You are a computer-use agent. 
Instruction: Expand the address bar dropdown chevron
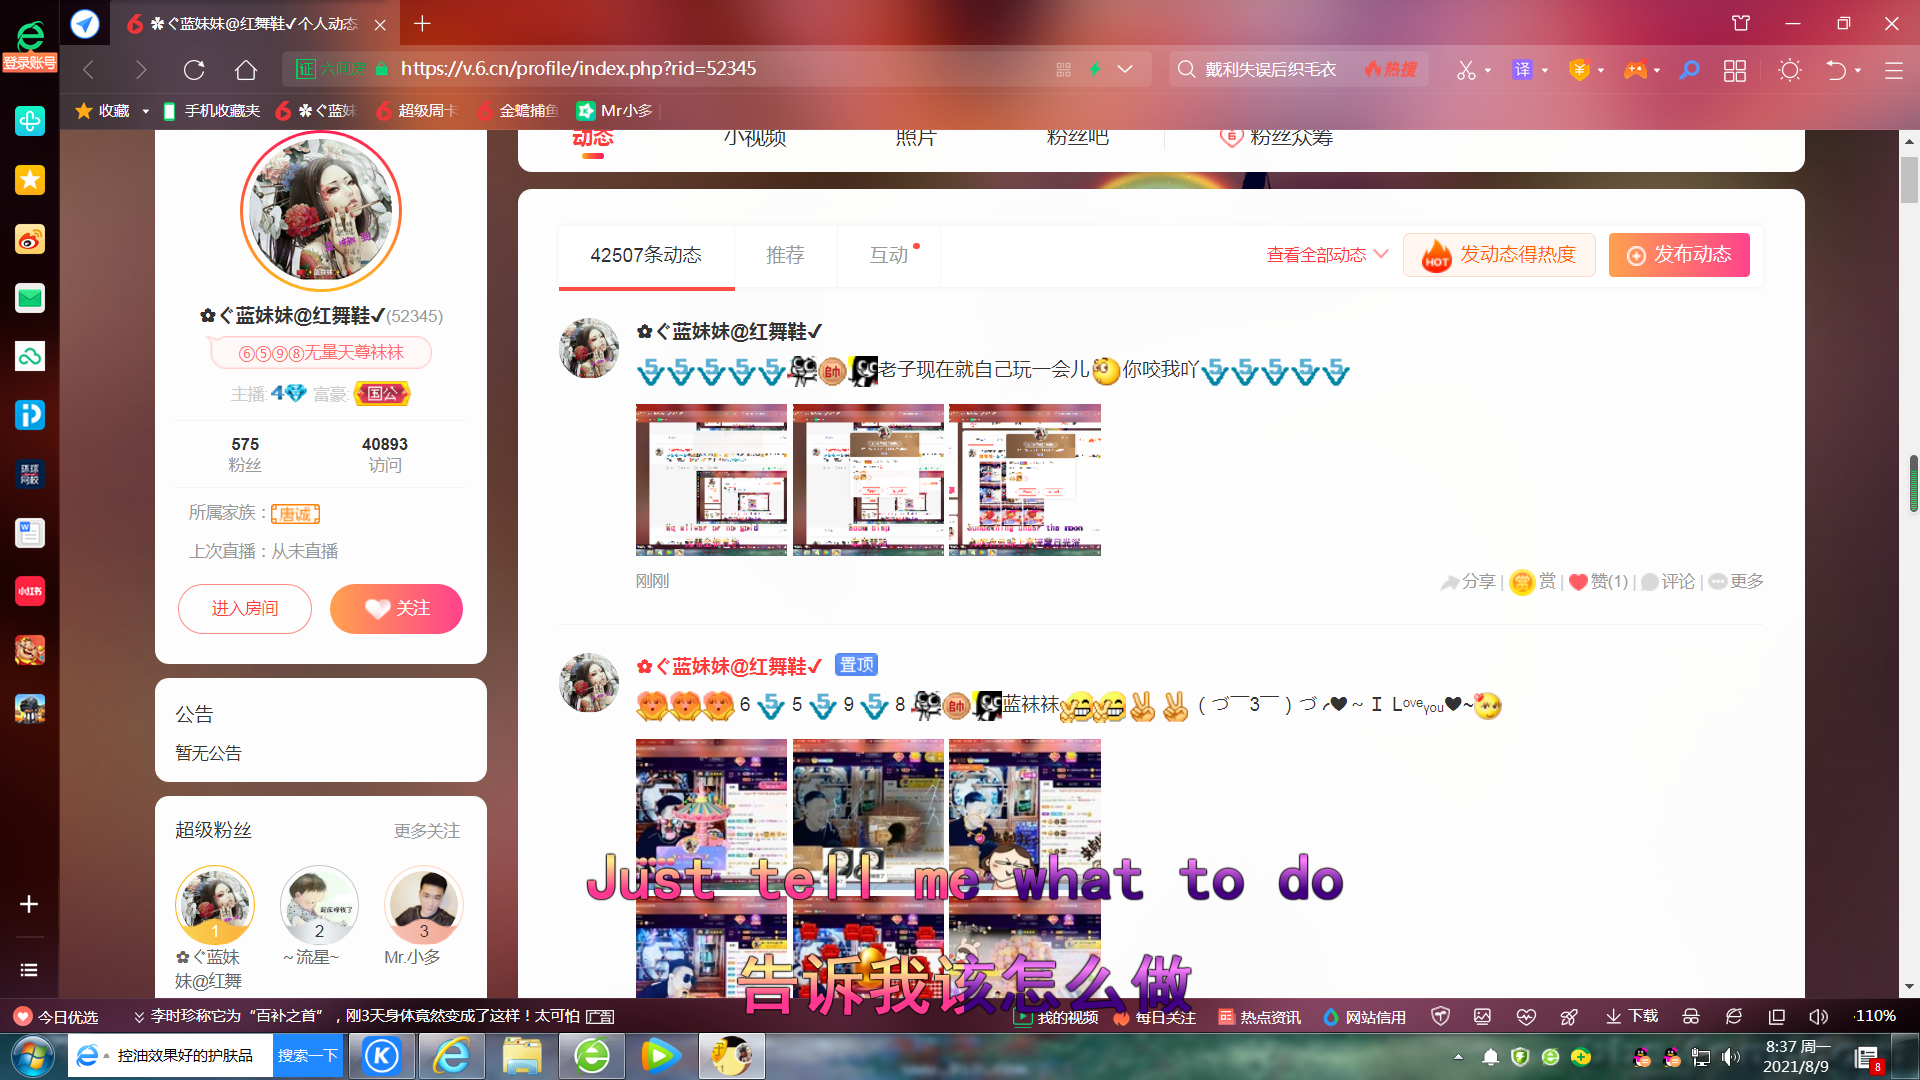coord(1125,69)
